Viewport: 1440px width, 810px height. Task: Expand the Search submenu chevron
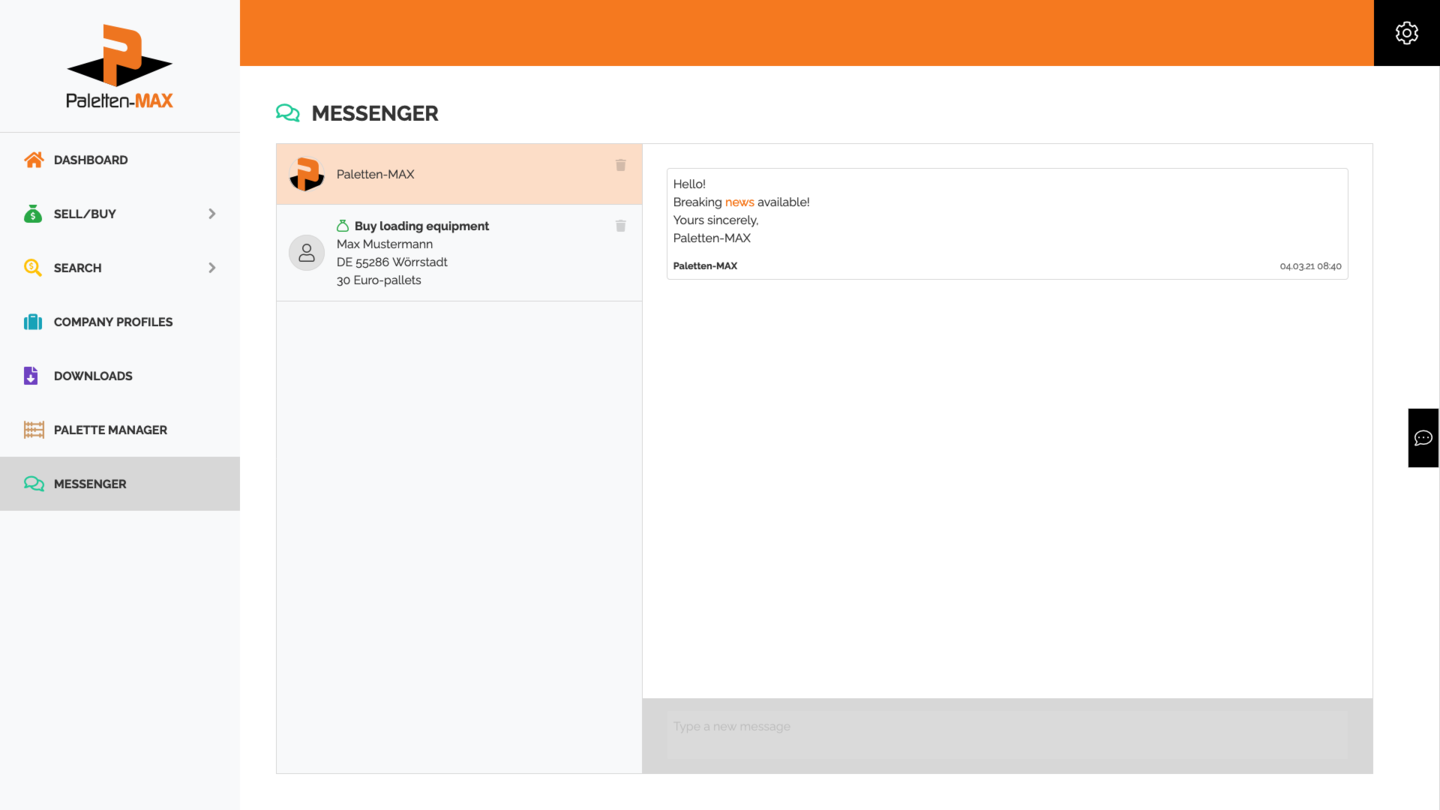[x=212, y=268]
